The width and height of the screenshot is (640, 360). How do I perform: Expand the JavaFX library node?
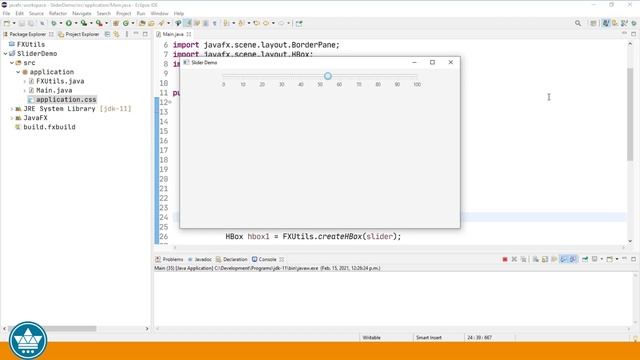(x=12, y=118)
